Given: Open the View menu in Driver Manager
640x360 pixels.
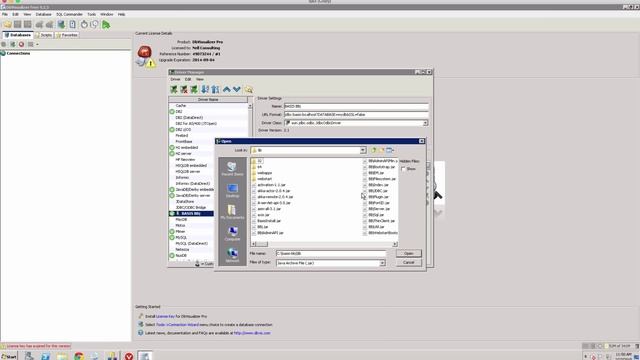Looking at the screenshot, I should (200, 79).
